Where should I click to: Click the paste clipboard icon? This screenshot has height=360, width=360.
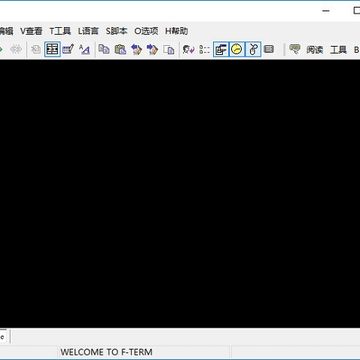click(x=120, y=50)
